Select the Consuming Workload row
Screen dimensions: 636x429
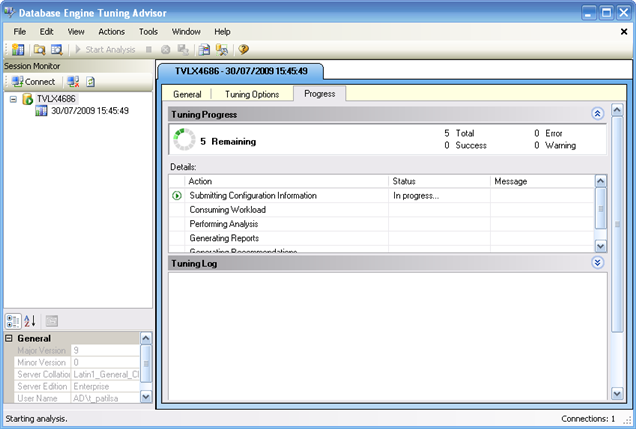pos(381,210)
